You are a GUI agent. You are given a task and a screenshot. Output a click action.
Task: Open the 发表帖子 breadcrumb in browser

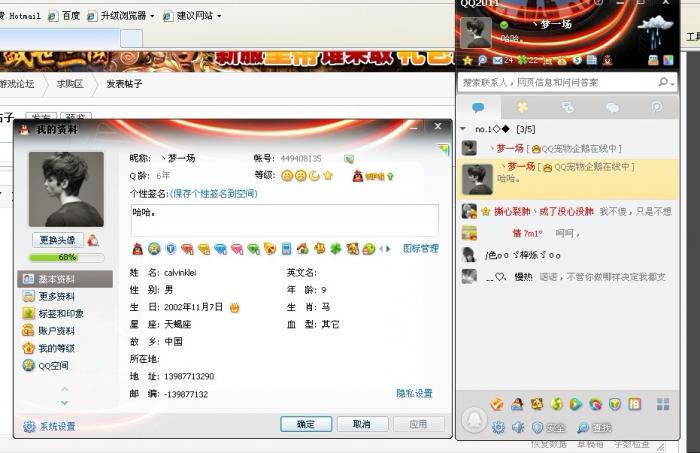coord(124,84)
